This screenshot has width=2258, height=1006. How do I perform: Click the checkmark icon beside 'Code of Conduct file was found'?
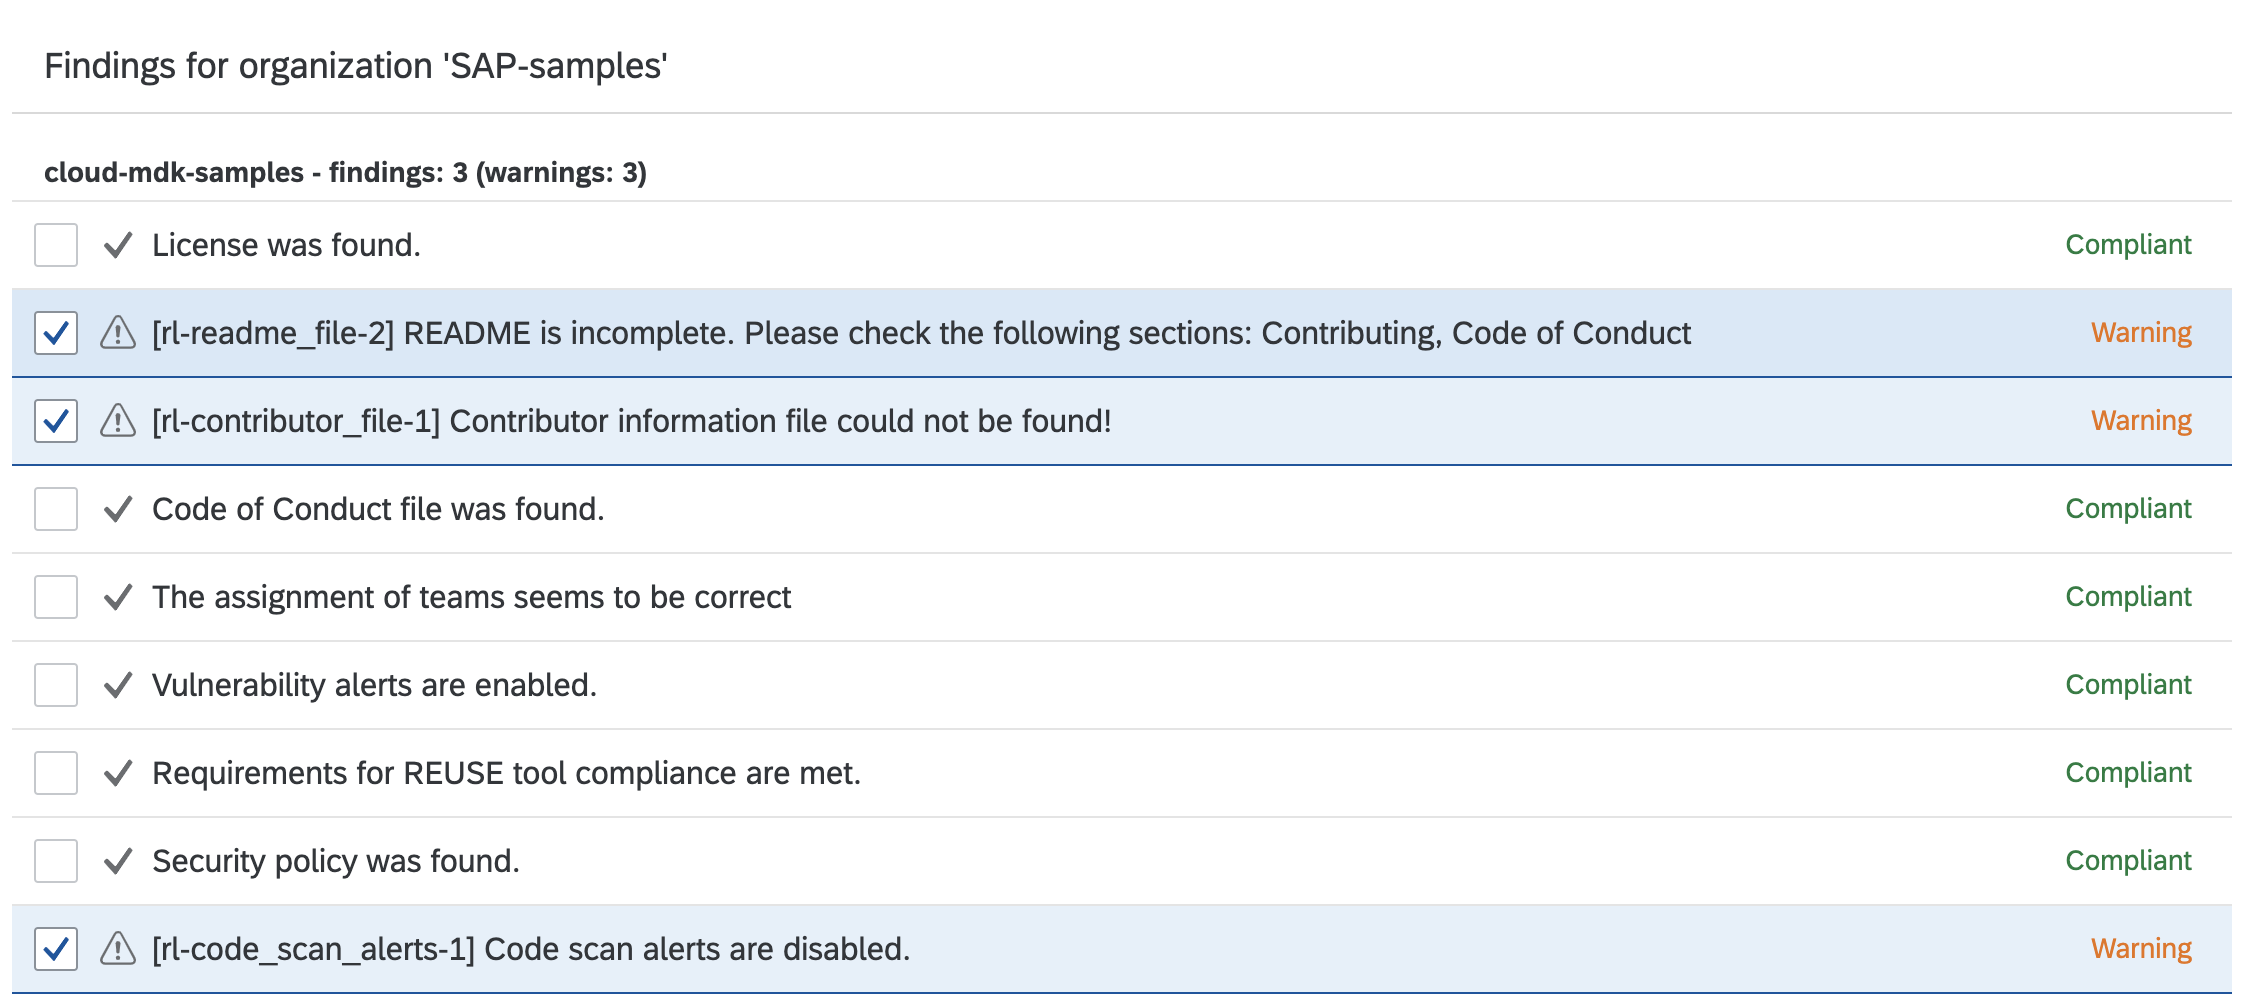(117, 509)
